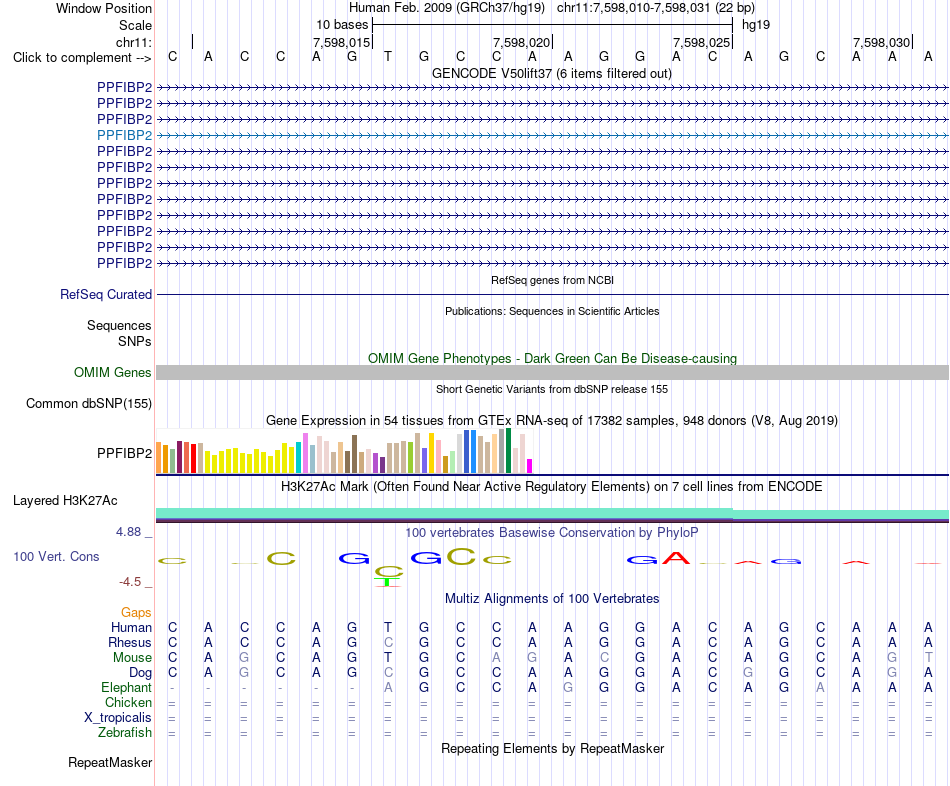
Task: Open 'Short Genetic Variants from dbSNP' title
Action: click(552, 389)
